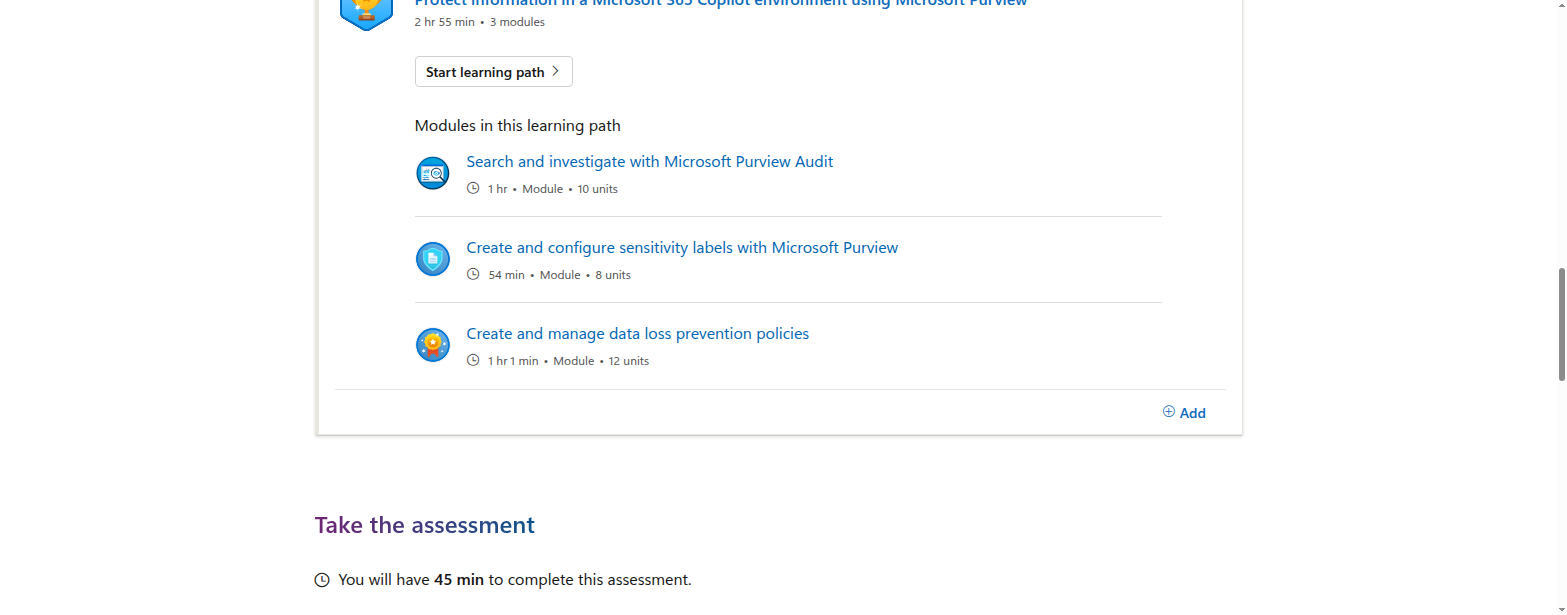This screenshot has width=1567, height=615.
Task: Click the 2 hr 55 min • 3 modules text
Action: pyautogui.click(x=480, y=22)
